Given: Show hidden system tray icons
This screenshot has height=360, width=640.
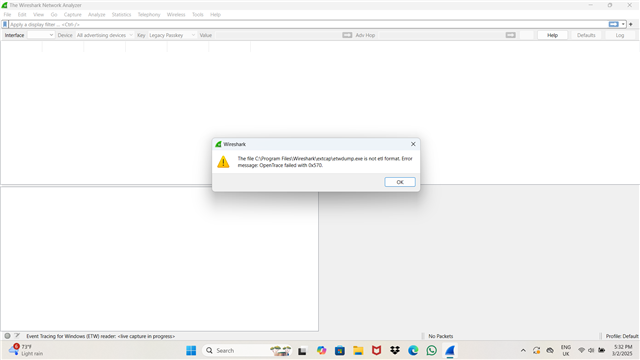Looking at the screenshot, I should [523, 351].
